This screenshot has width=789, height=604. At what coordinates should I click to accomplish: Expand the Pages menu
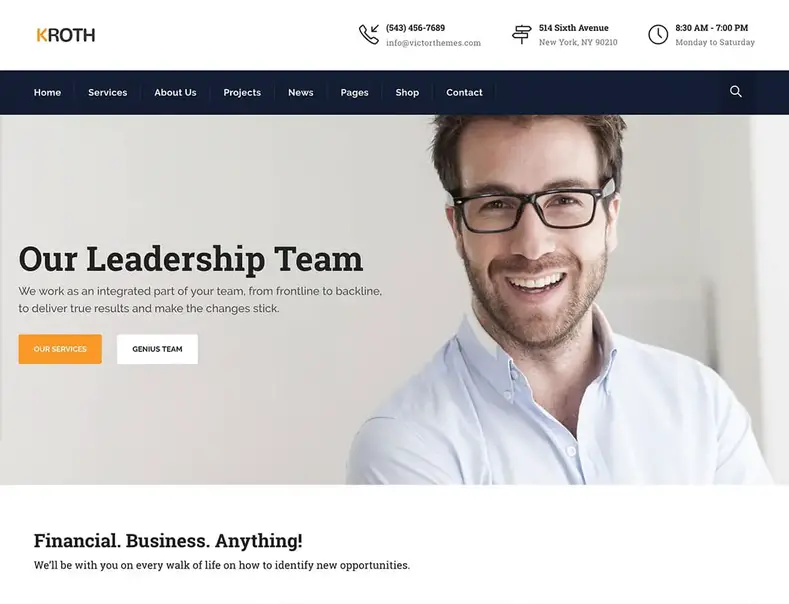(x=354, y=93)
